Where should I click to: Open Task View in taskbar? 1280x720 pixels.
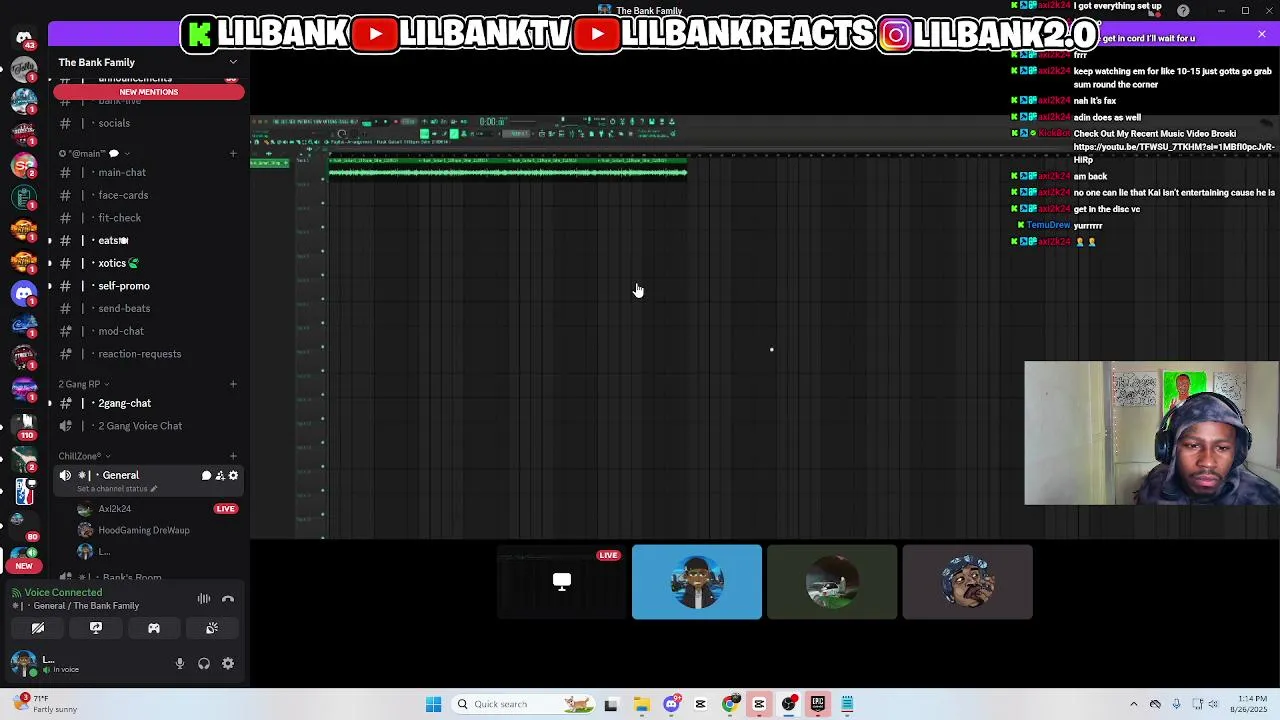(611, 704)
